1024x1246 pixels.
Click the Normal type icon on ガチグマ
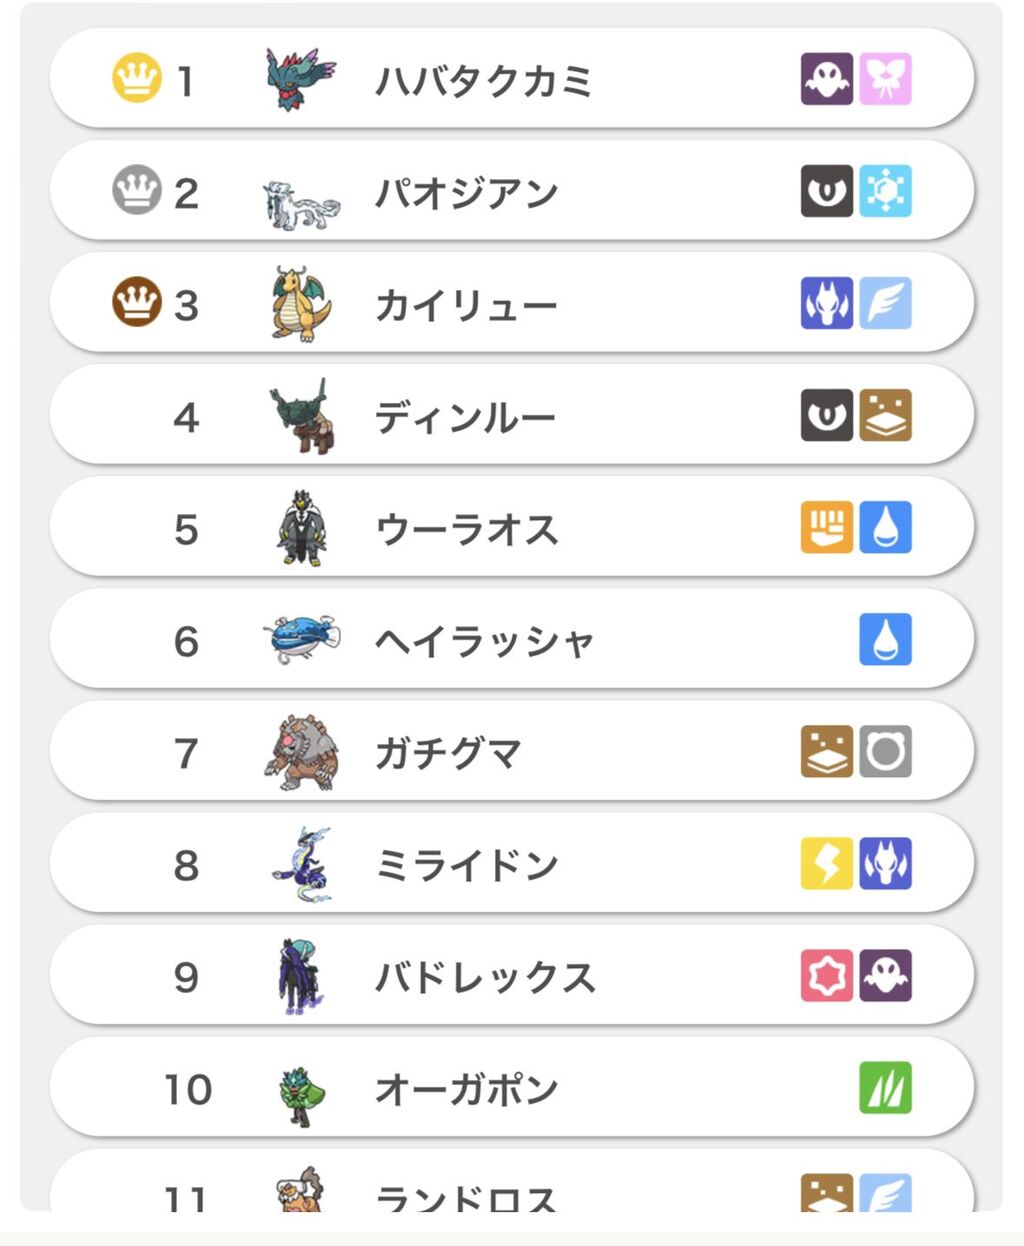885,751
